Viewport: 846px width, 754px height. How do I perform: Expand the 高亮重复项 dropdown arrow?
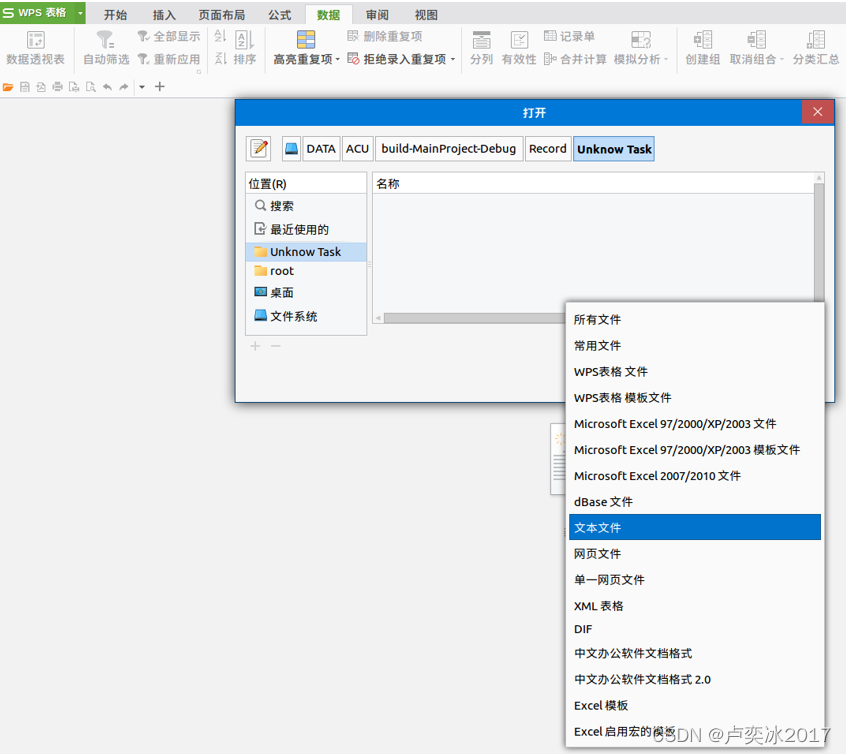338,59
